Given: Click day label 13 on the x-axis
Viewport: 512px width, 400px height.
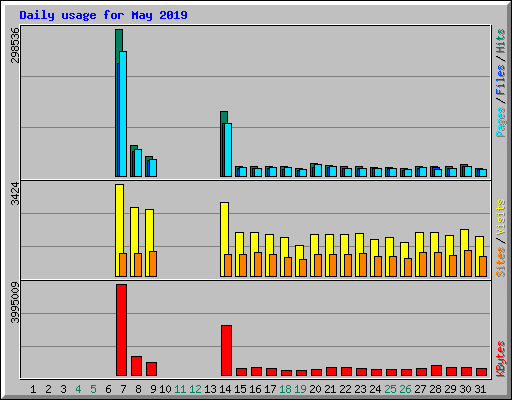Looking at the screenshot, I should tap(210, 389).
